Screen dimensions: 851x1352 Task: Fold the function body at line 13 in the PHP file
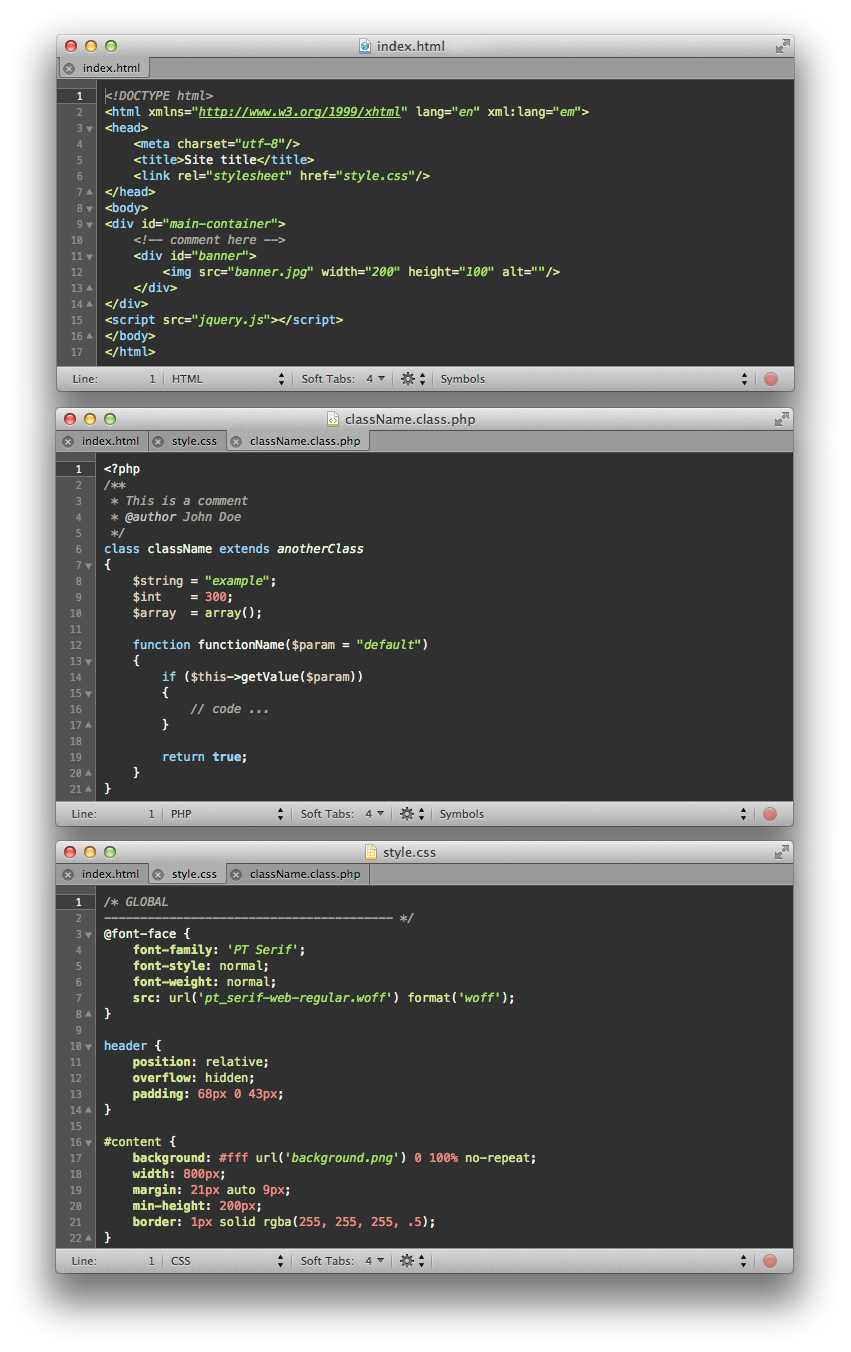pos(89,662)
